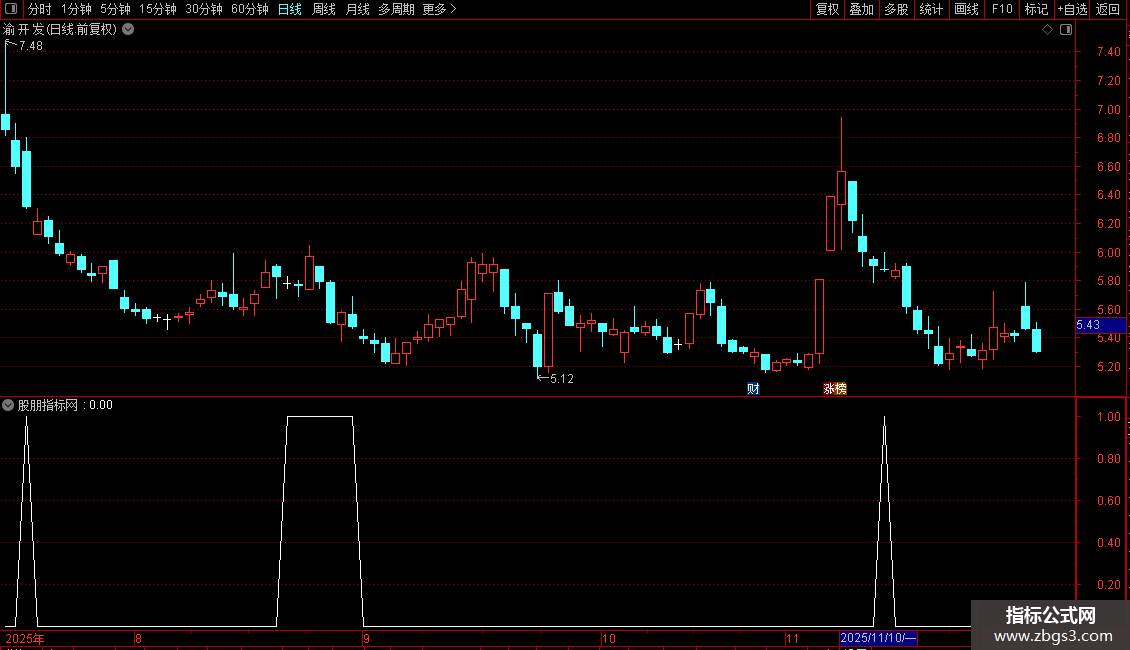Activate the 画线 drawing tools
The height and width of the screenshot is (650, 1130).
click(x=966, y=9)
